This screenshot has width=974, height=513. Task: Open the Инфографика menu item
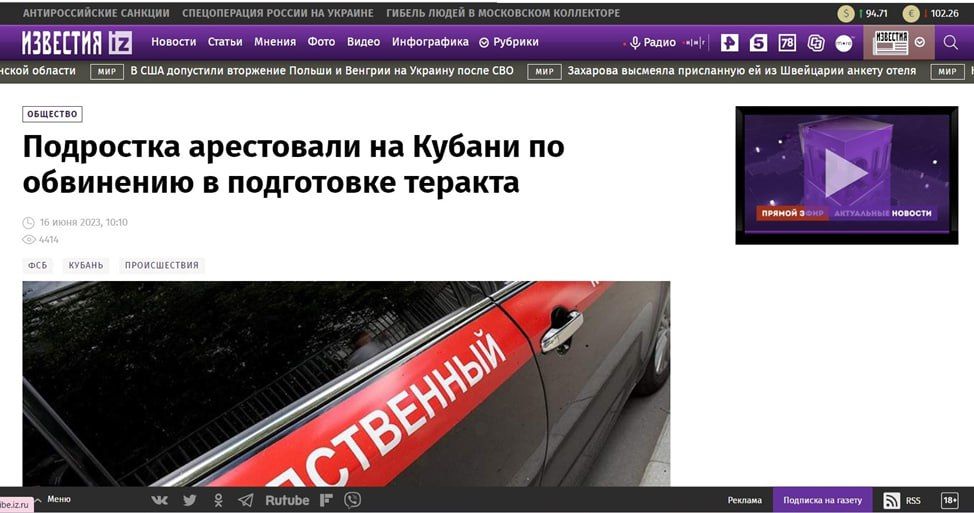pyautogui.click(x=430, y=42)
